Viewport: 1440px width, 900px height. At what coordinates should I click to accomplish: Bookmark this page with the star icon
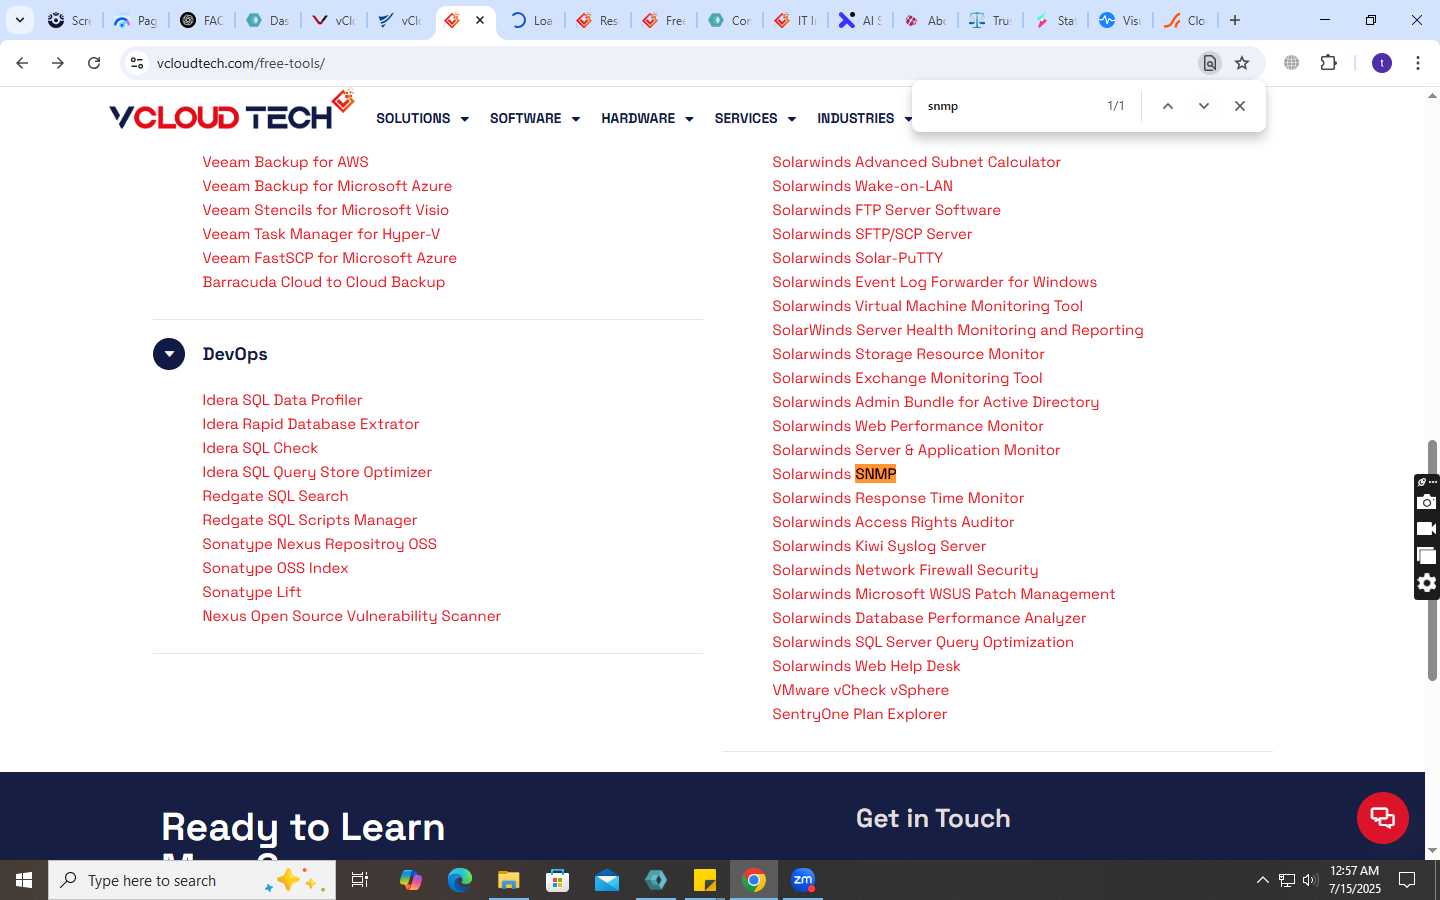[1242, 63]
